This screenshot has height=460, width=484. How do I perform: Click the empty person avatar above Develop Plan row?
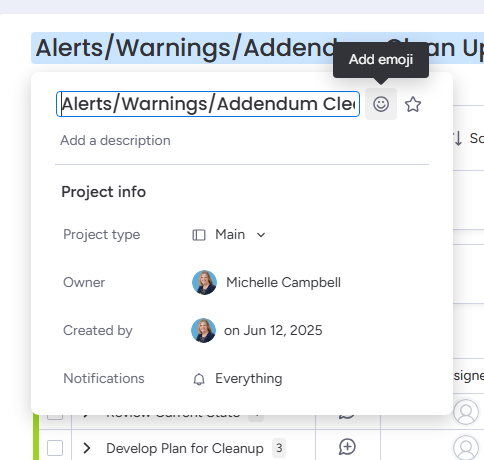tap(466, 412)
